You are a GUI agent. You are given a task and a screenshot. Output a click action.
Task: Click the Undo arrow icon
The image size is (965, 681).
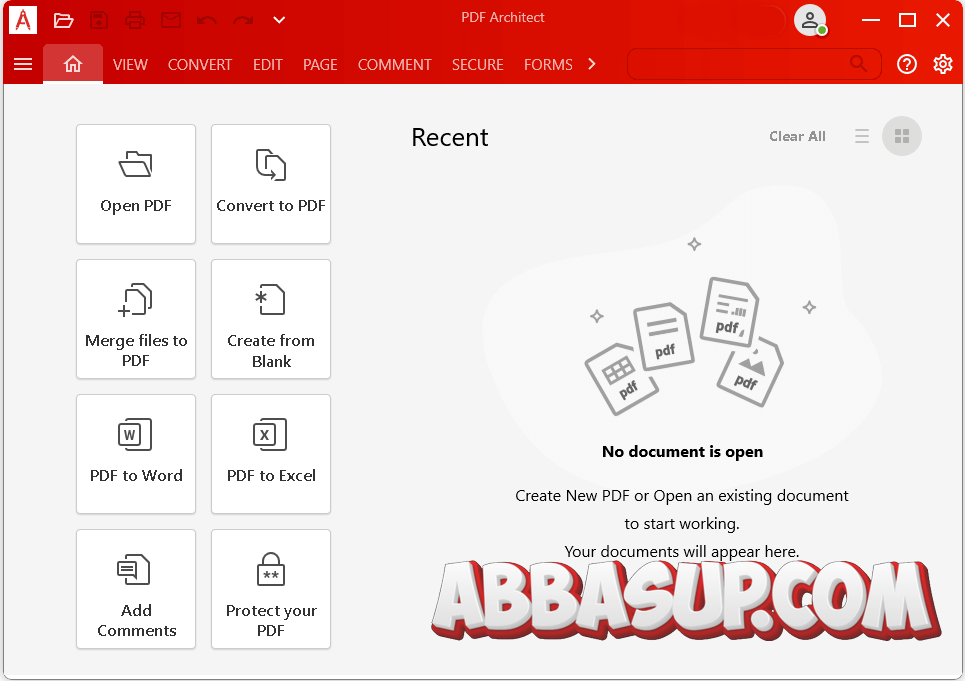[206, 20]
